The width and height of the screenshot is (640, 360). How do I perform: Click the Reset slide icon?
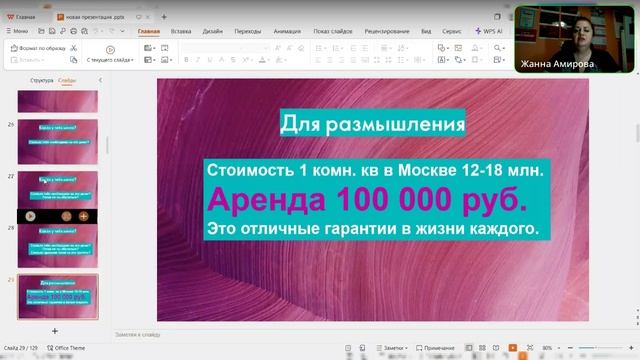[164, 48]
